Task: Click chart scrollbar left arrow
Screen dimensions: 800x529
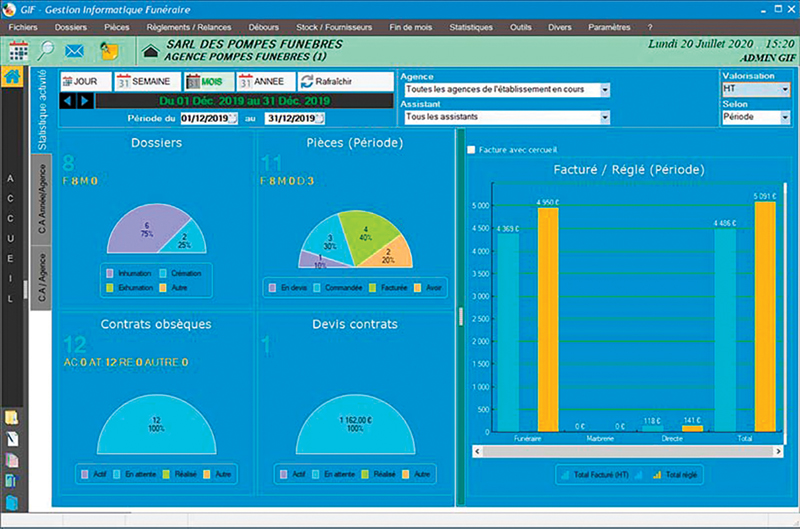Action: click(477, 451)
